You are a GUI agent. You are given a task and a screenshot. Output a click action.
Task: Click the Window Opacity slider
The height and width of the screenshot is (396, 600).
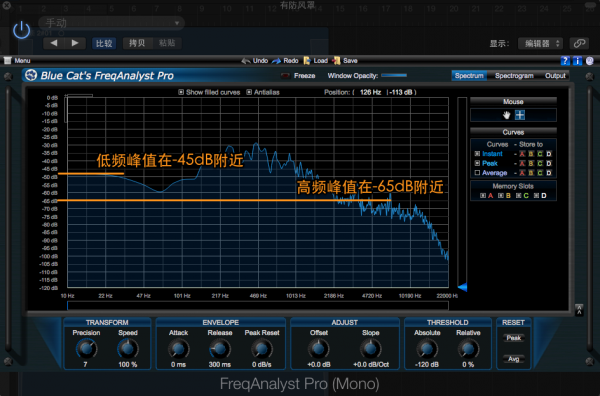point(394,75)
